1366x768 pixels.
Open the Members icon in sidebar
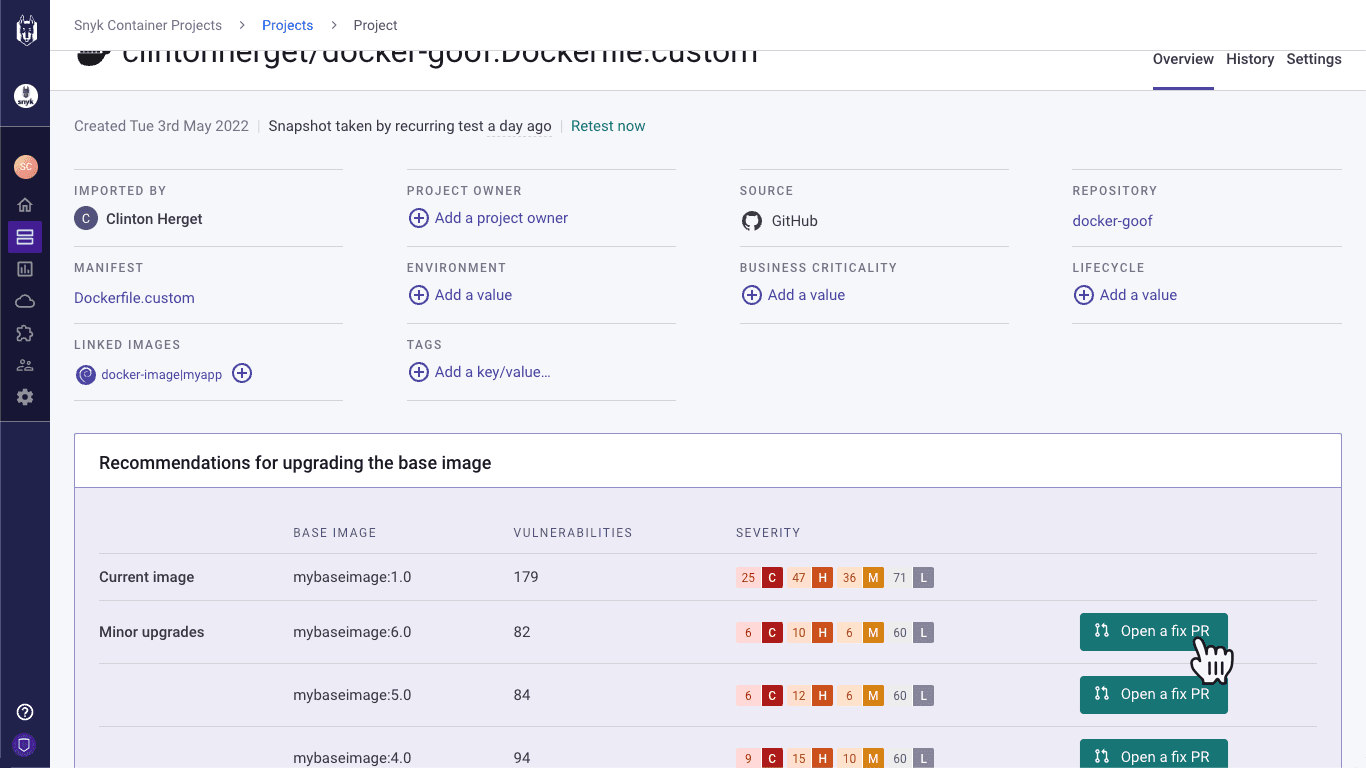(x=25, y=365)
